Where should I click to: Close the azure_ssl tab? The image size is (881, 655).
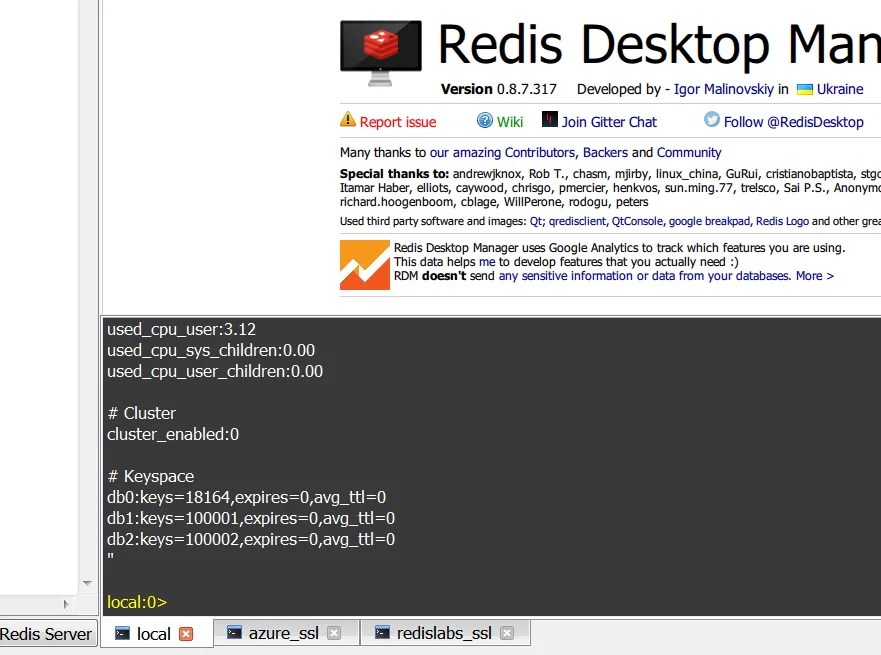[334, 633]
